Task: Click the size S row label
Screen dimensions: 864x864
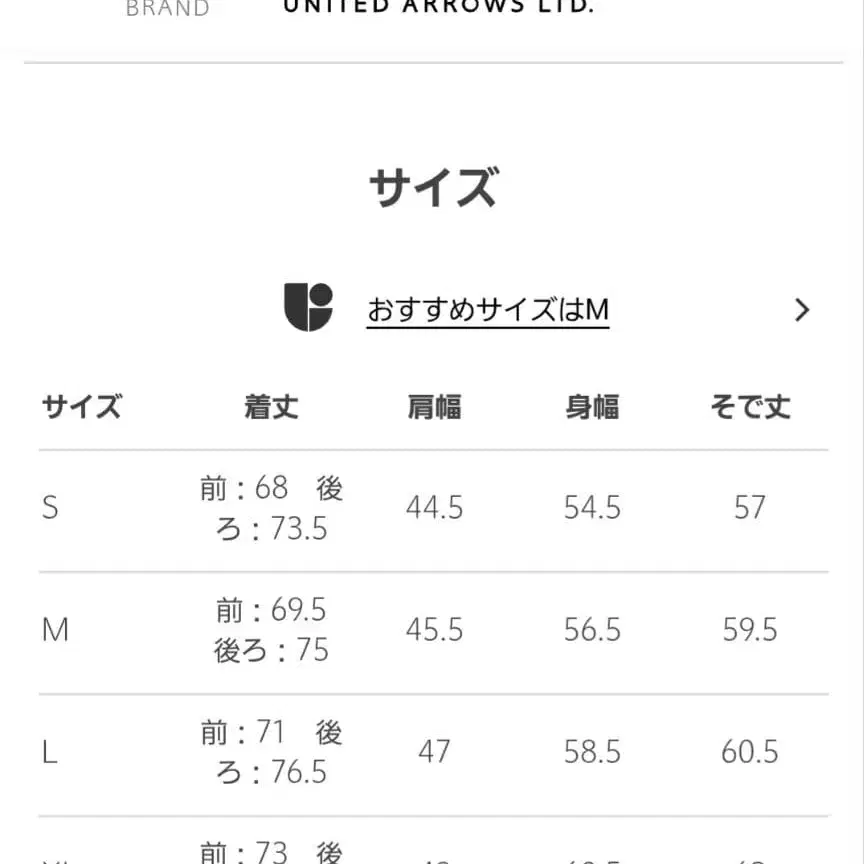Action: (50, 508)
